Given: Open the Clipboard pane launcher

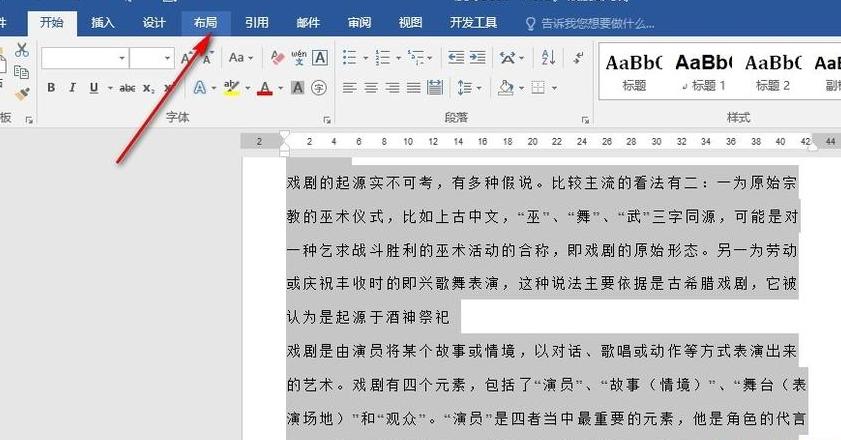Looking at the screenshot, I should coord(29,120).
